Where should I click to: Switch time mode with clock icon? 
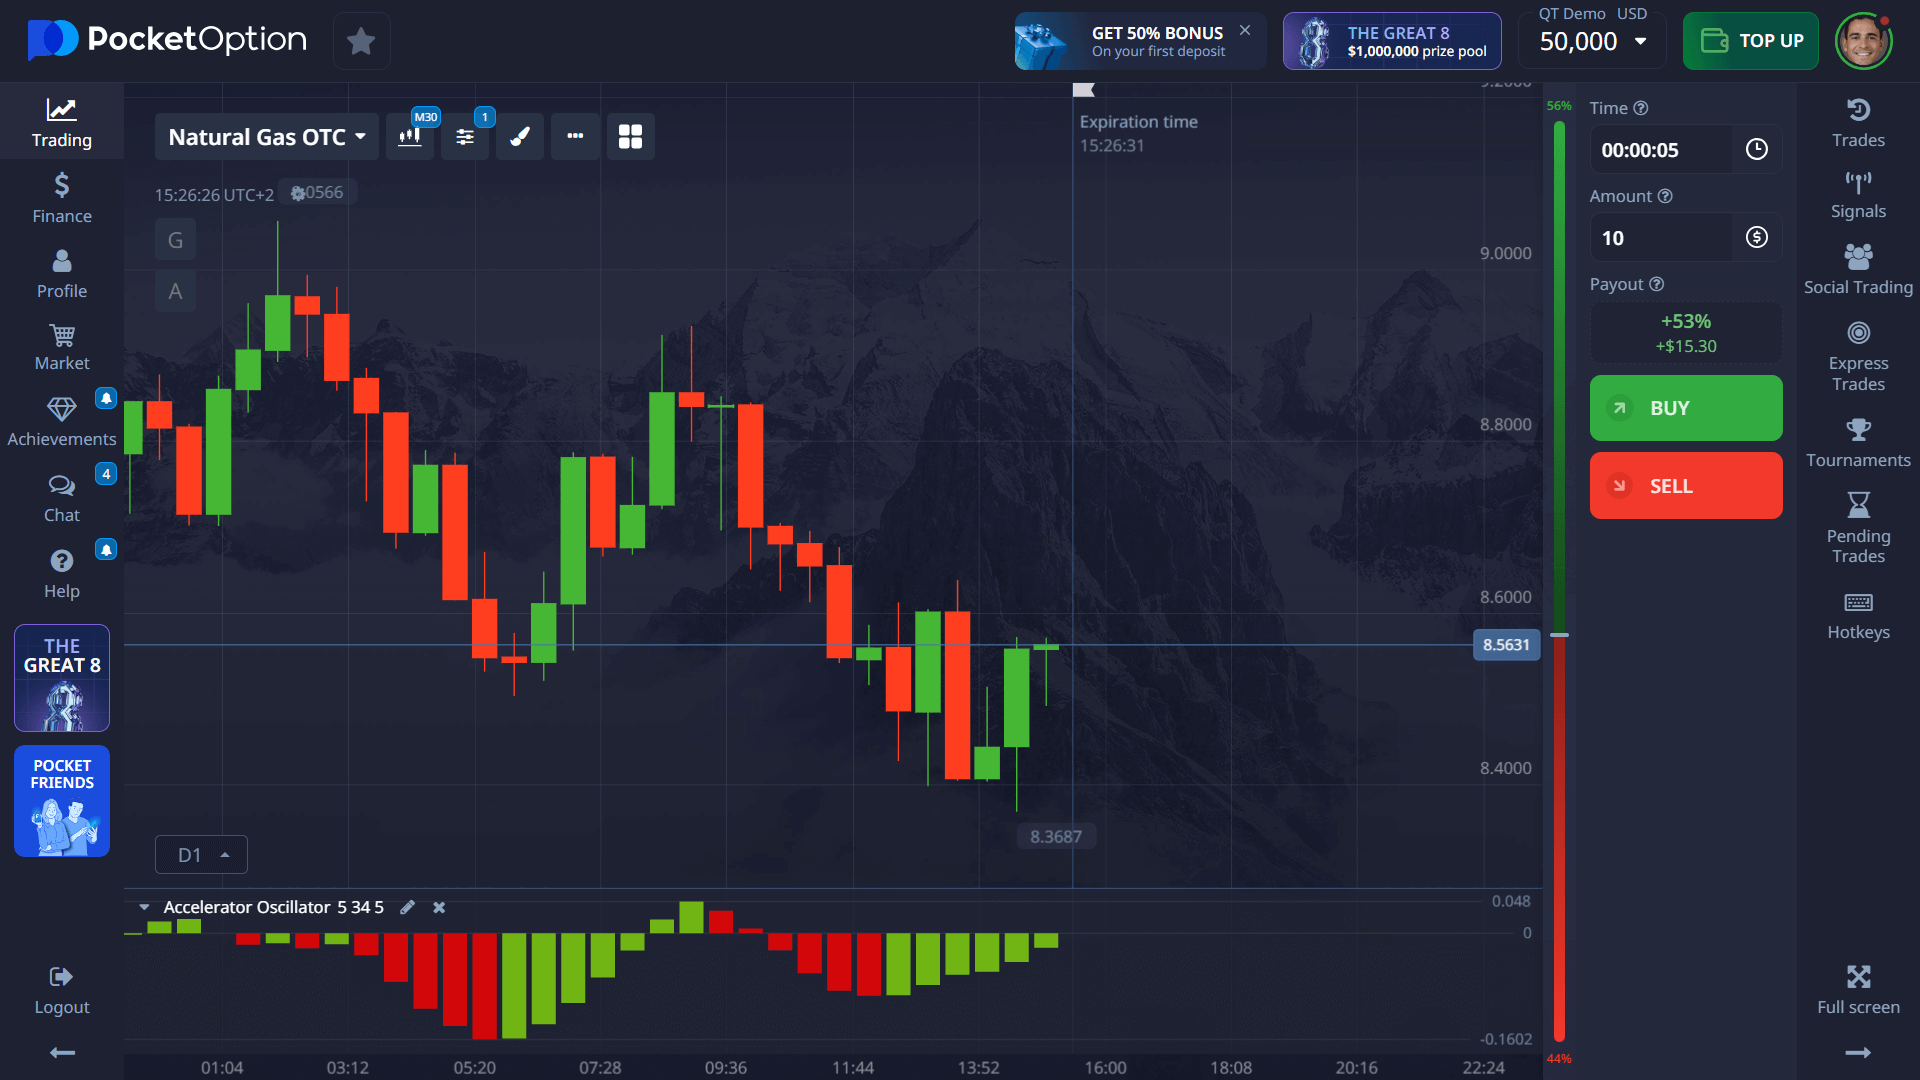coord(1756,150)
